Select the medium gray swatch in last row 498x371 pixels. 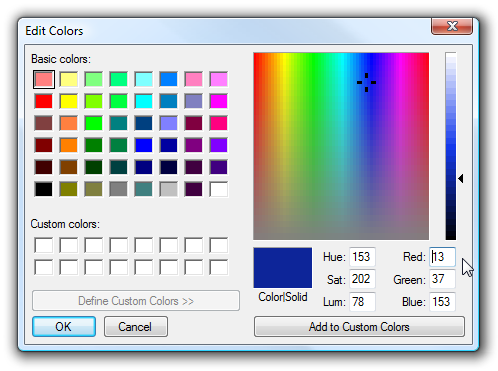(x=119, y=189)
